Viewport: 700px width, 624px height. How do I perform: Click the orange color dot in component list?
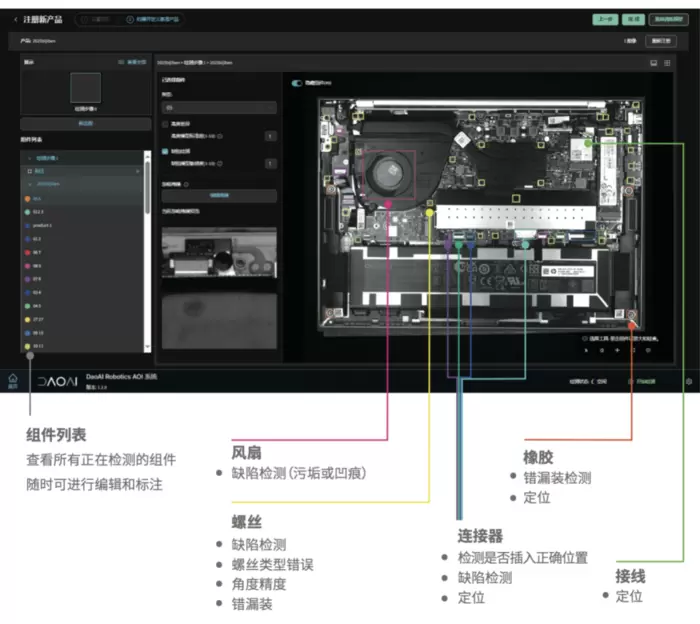(x=25, y=199)
